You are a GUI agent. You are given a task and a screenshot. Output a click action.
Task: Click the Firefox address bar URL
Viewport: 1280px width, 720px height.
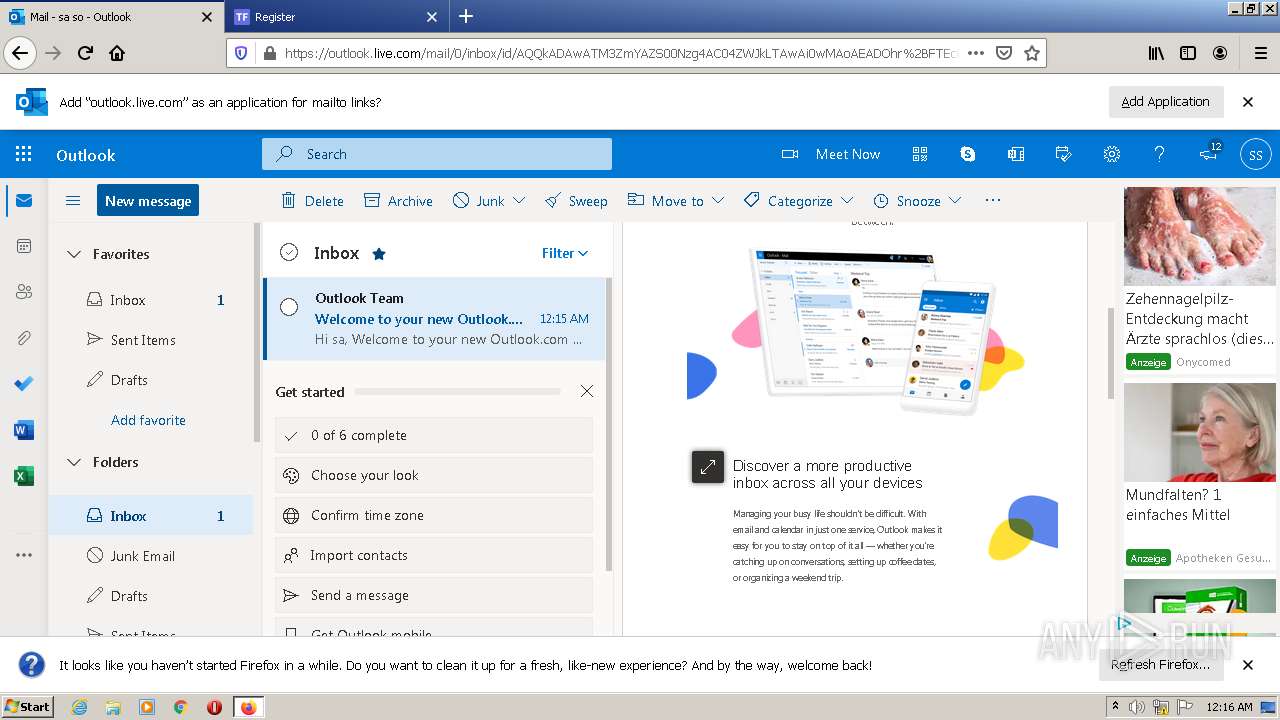pos(620,53)
